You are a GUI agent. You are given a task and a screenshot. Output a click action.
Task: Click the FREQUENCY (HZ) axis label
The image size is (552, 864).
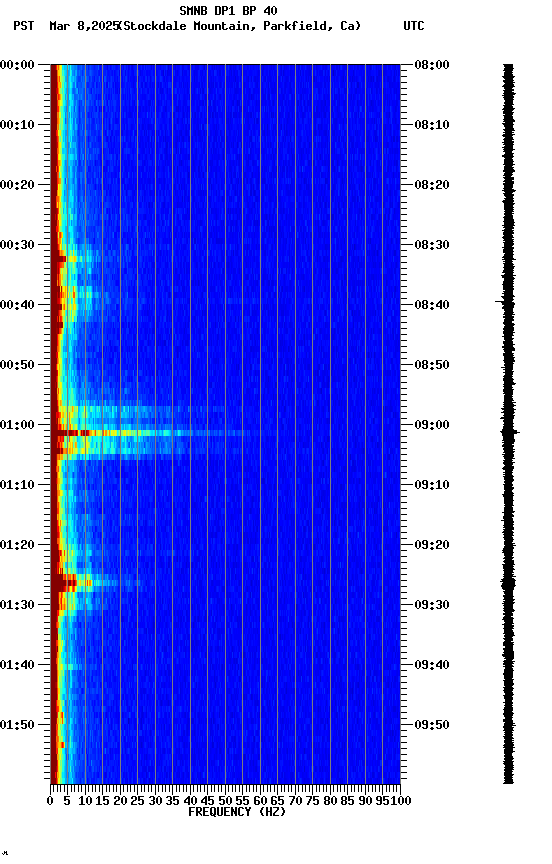click(x=237, y=813)
